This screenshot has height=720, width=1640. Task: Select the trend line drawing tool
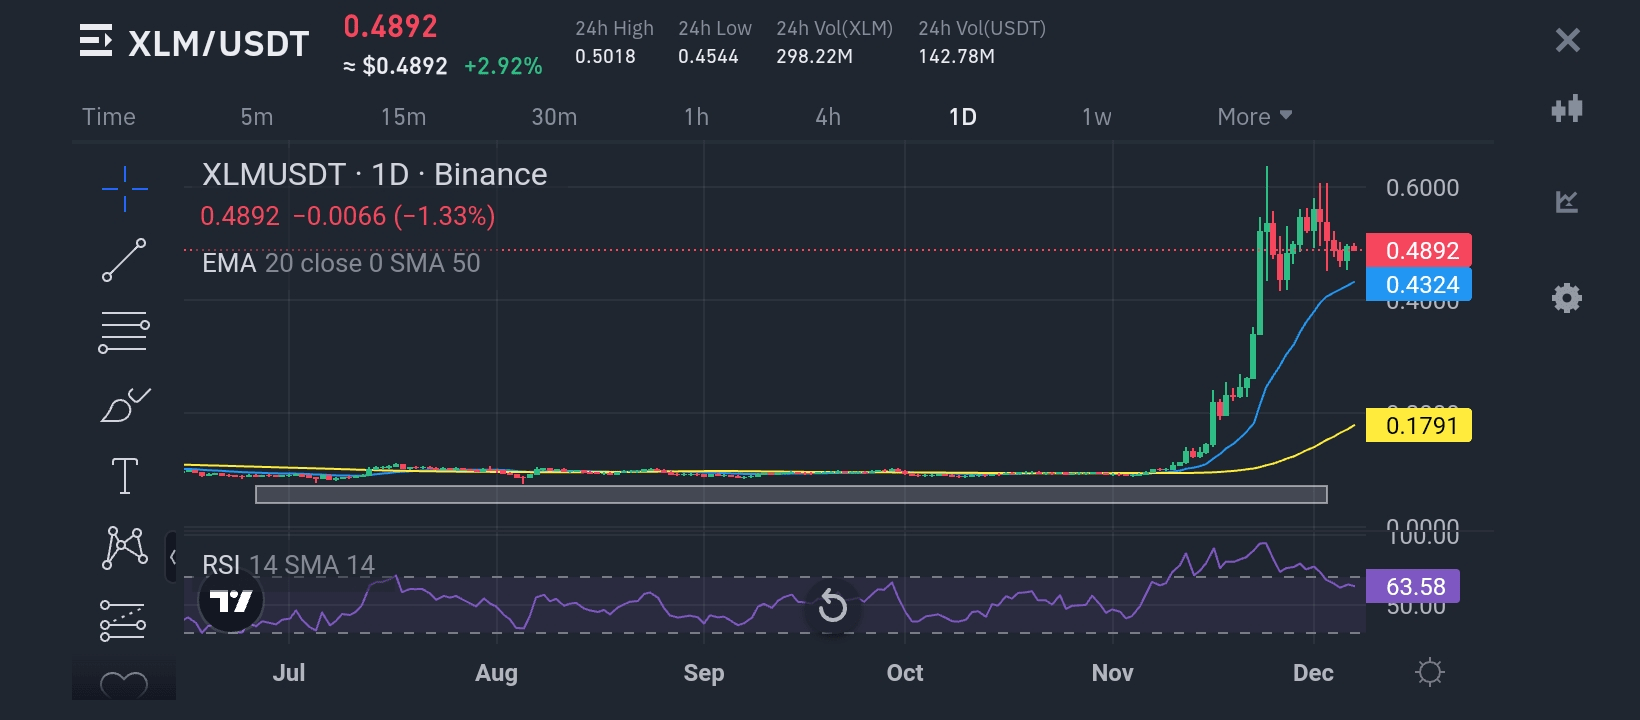pyautogui.click(x=125, y=260)
